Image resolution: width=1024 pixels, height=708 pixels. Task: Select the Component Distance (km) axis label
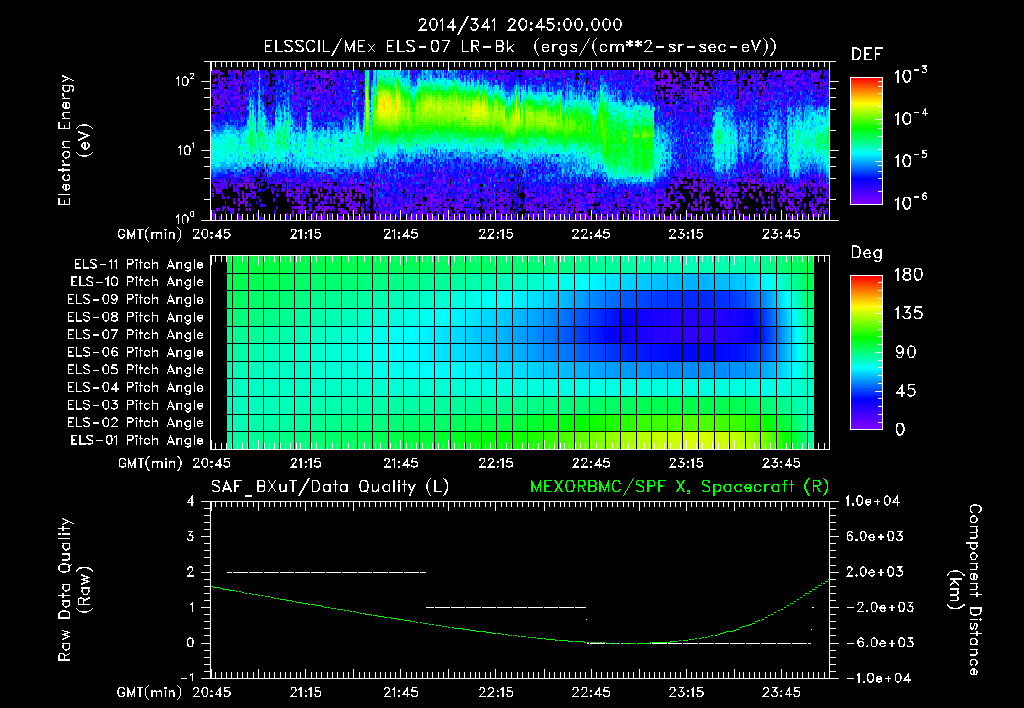[966, 590]
